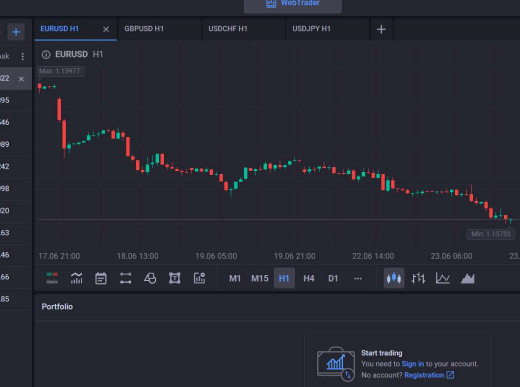Switch to candlestick chart type
Image resolution: width=520 pixels, height=387 pixels.
[394, 278]
